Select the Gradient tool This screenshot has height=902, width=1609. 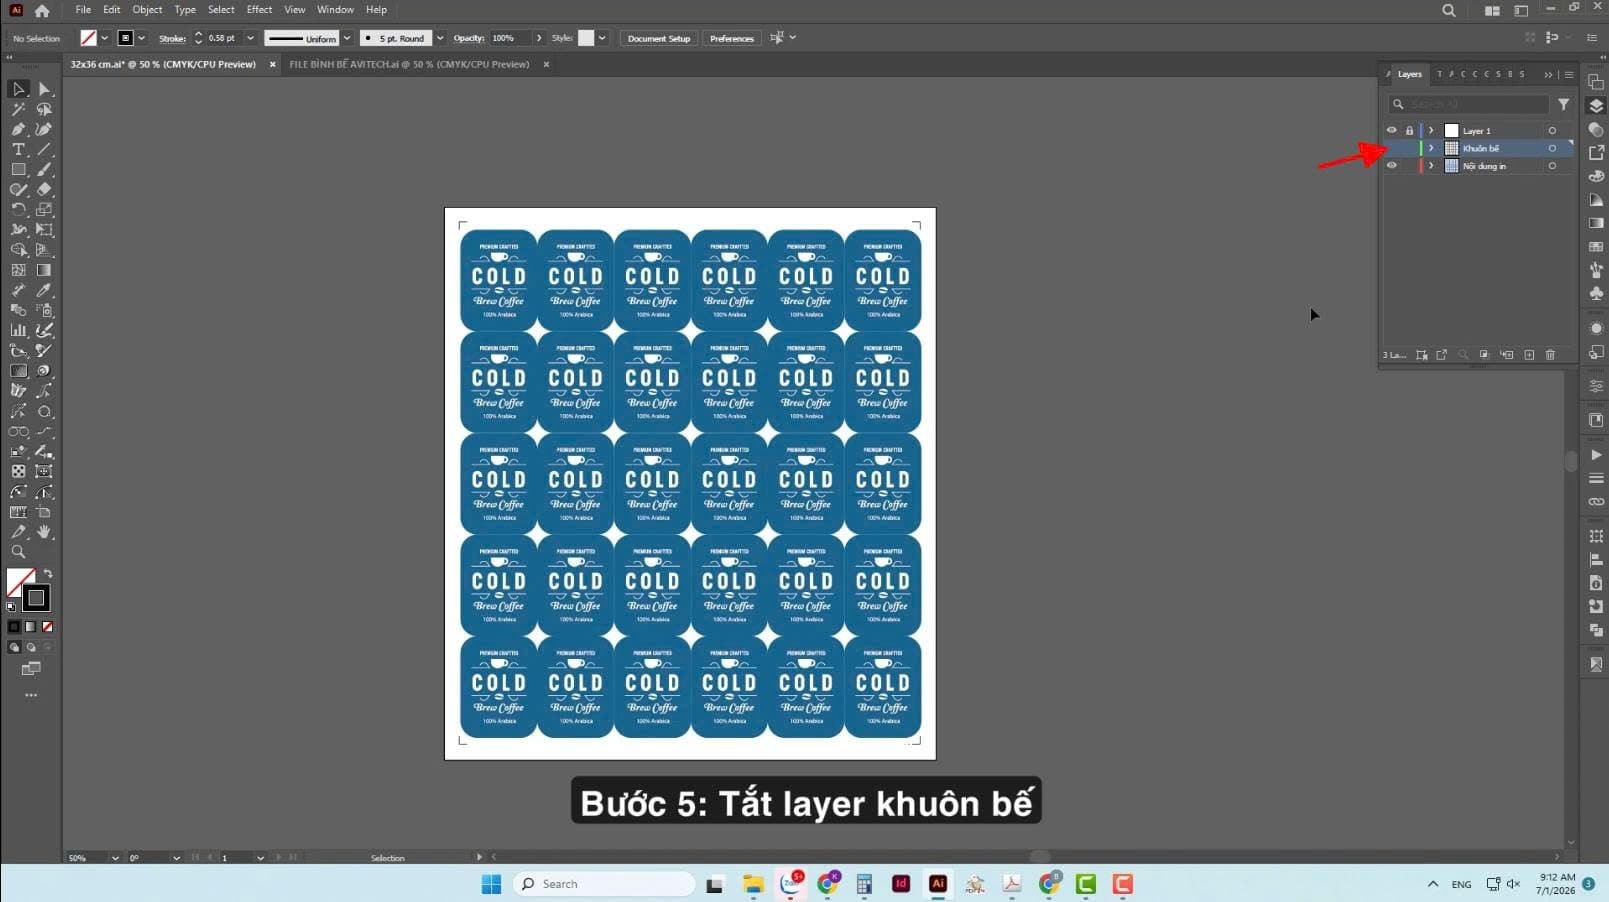pos(44,270)
